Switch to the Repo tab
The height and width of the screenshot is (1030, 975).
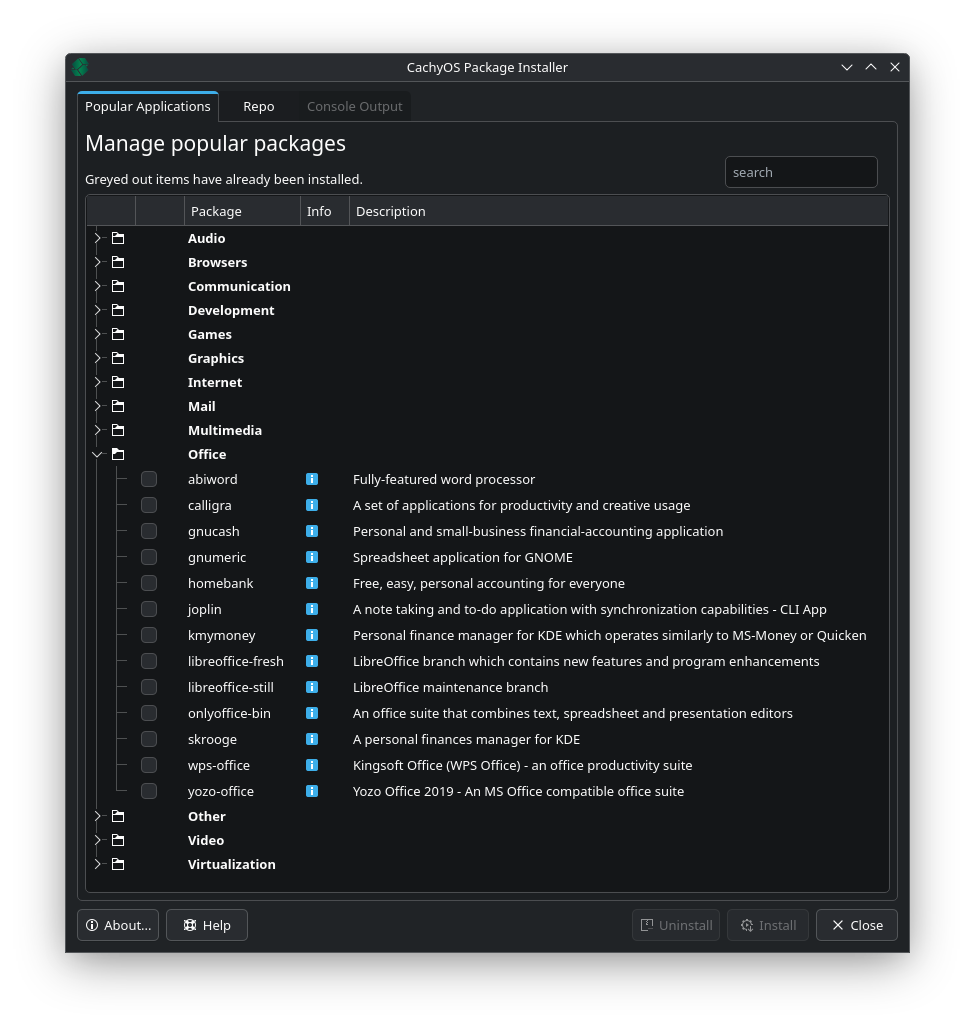coord(258,106)
